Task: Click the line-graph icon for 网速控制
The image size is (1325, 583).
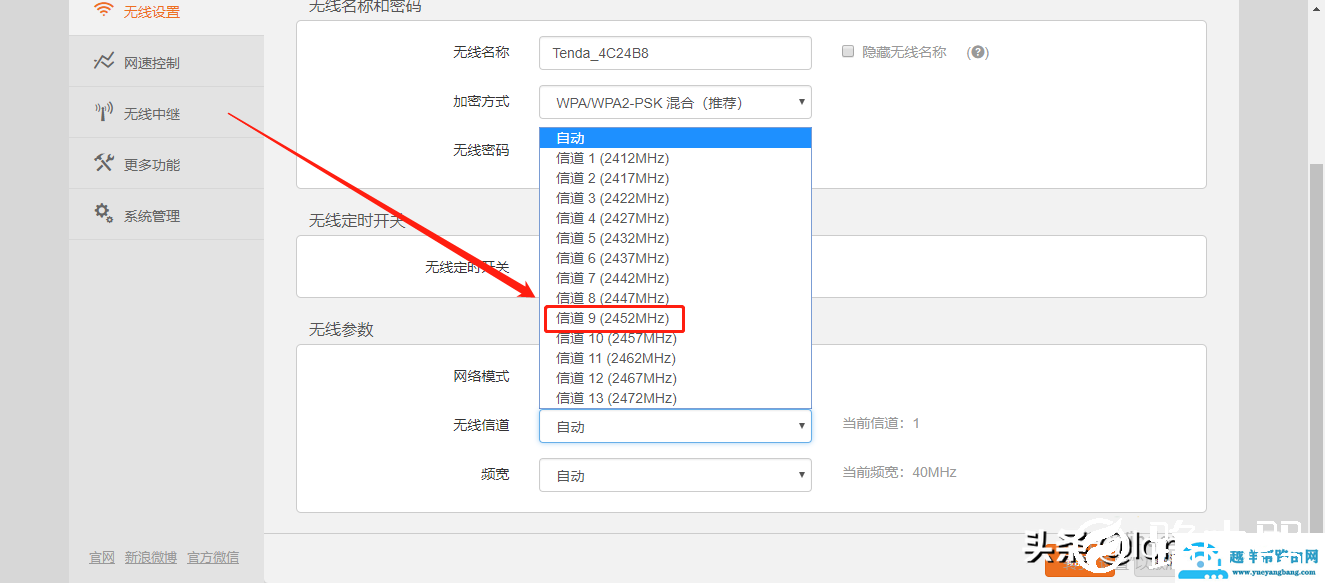Action: point(103,61)
